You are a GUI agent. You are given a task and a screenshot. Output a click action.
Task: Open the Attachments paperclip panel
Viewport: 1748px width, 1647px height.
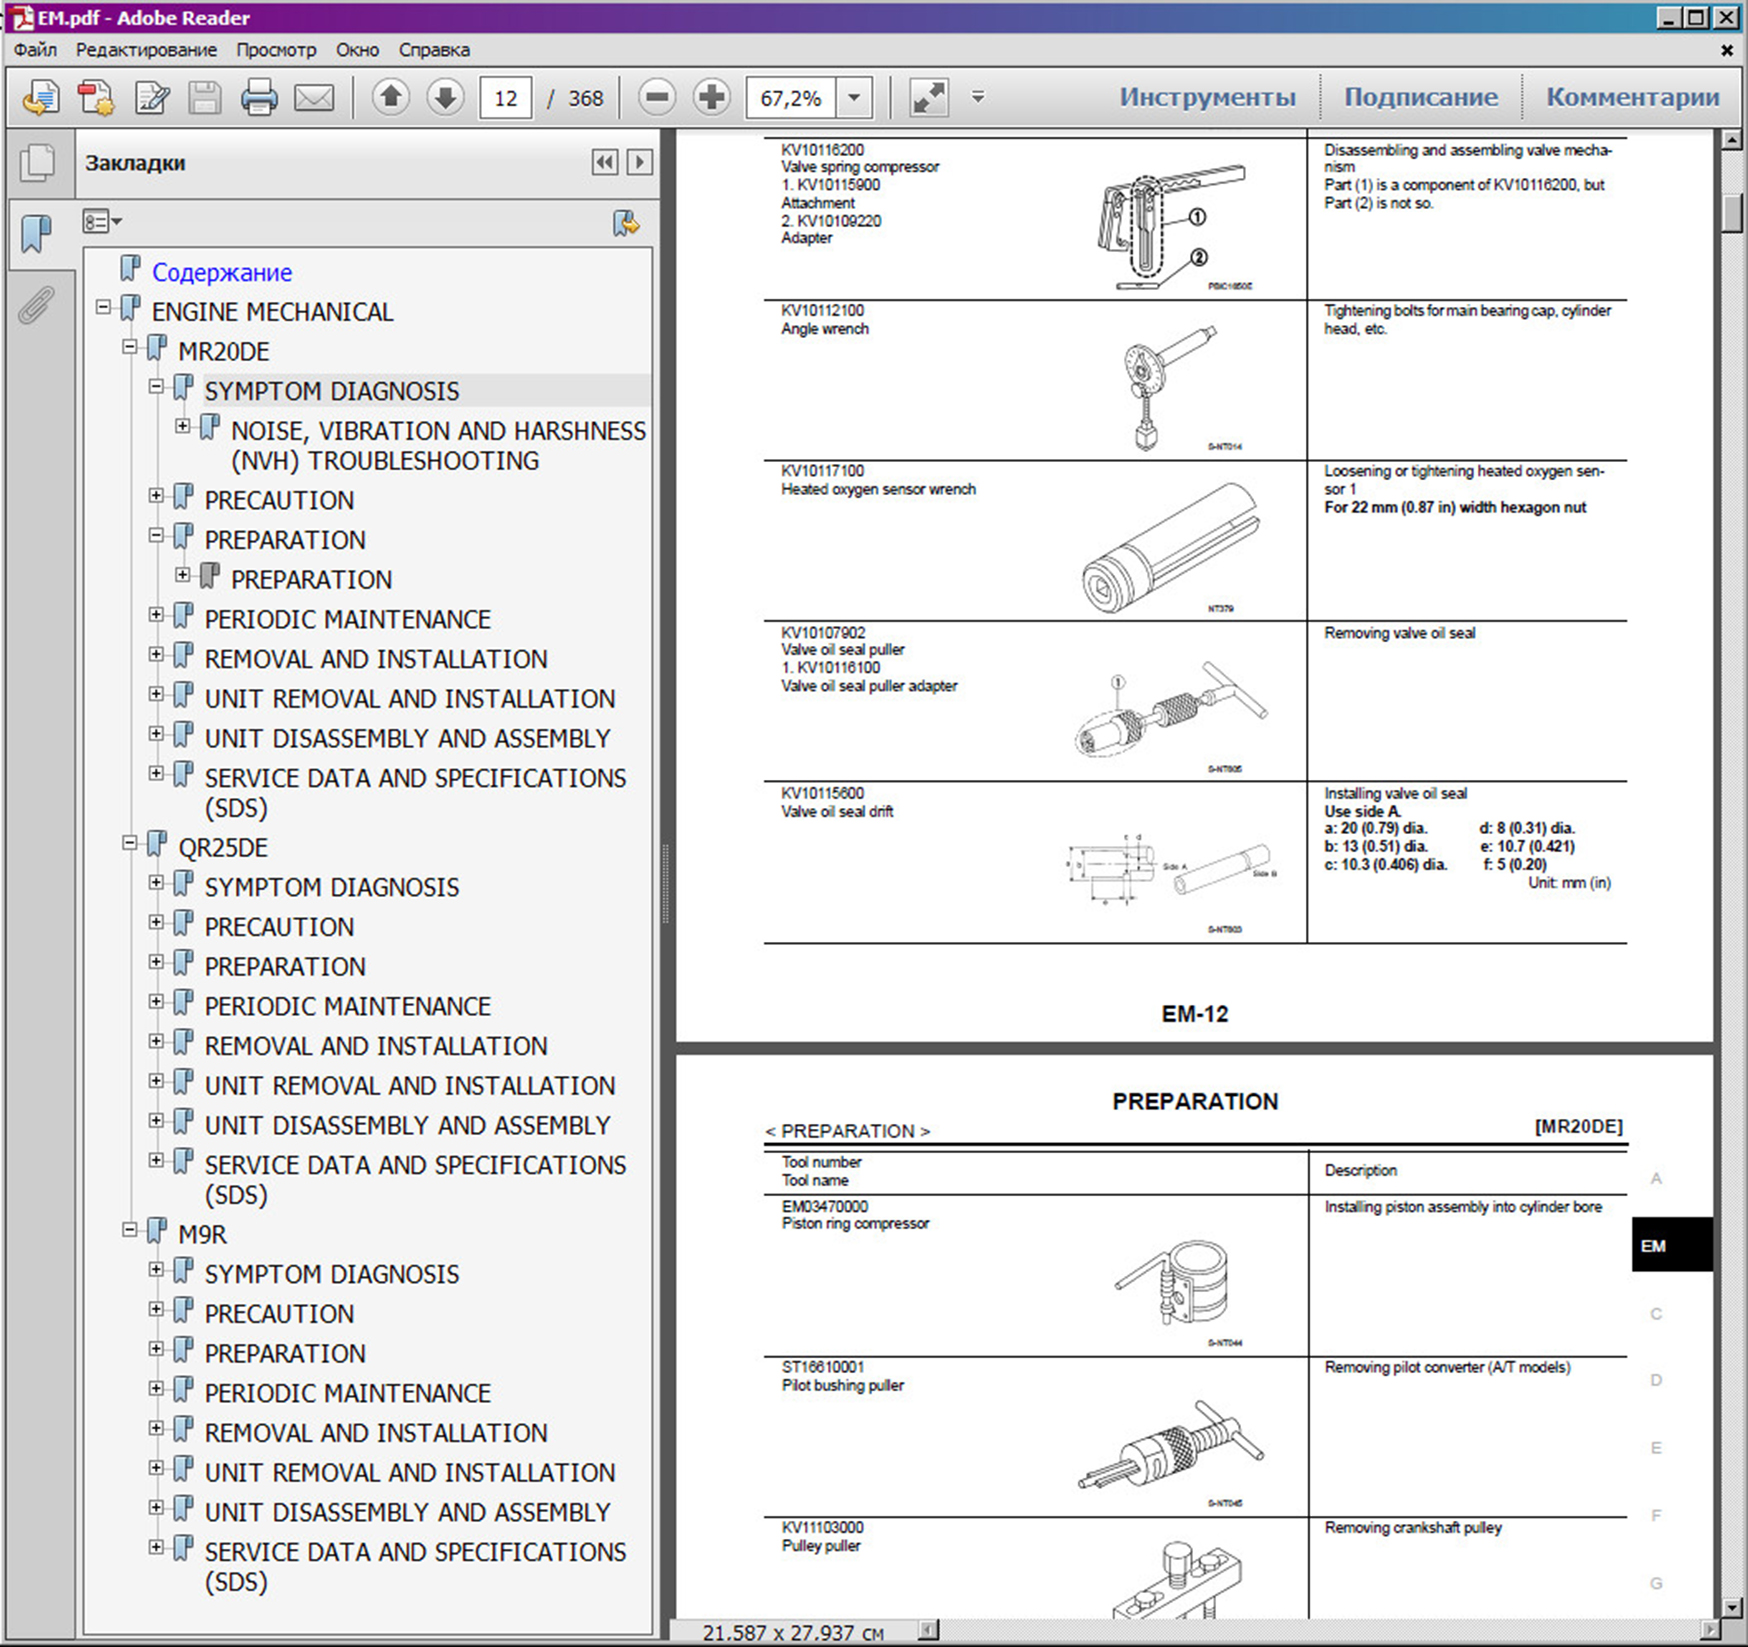36,306
